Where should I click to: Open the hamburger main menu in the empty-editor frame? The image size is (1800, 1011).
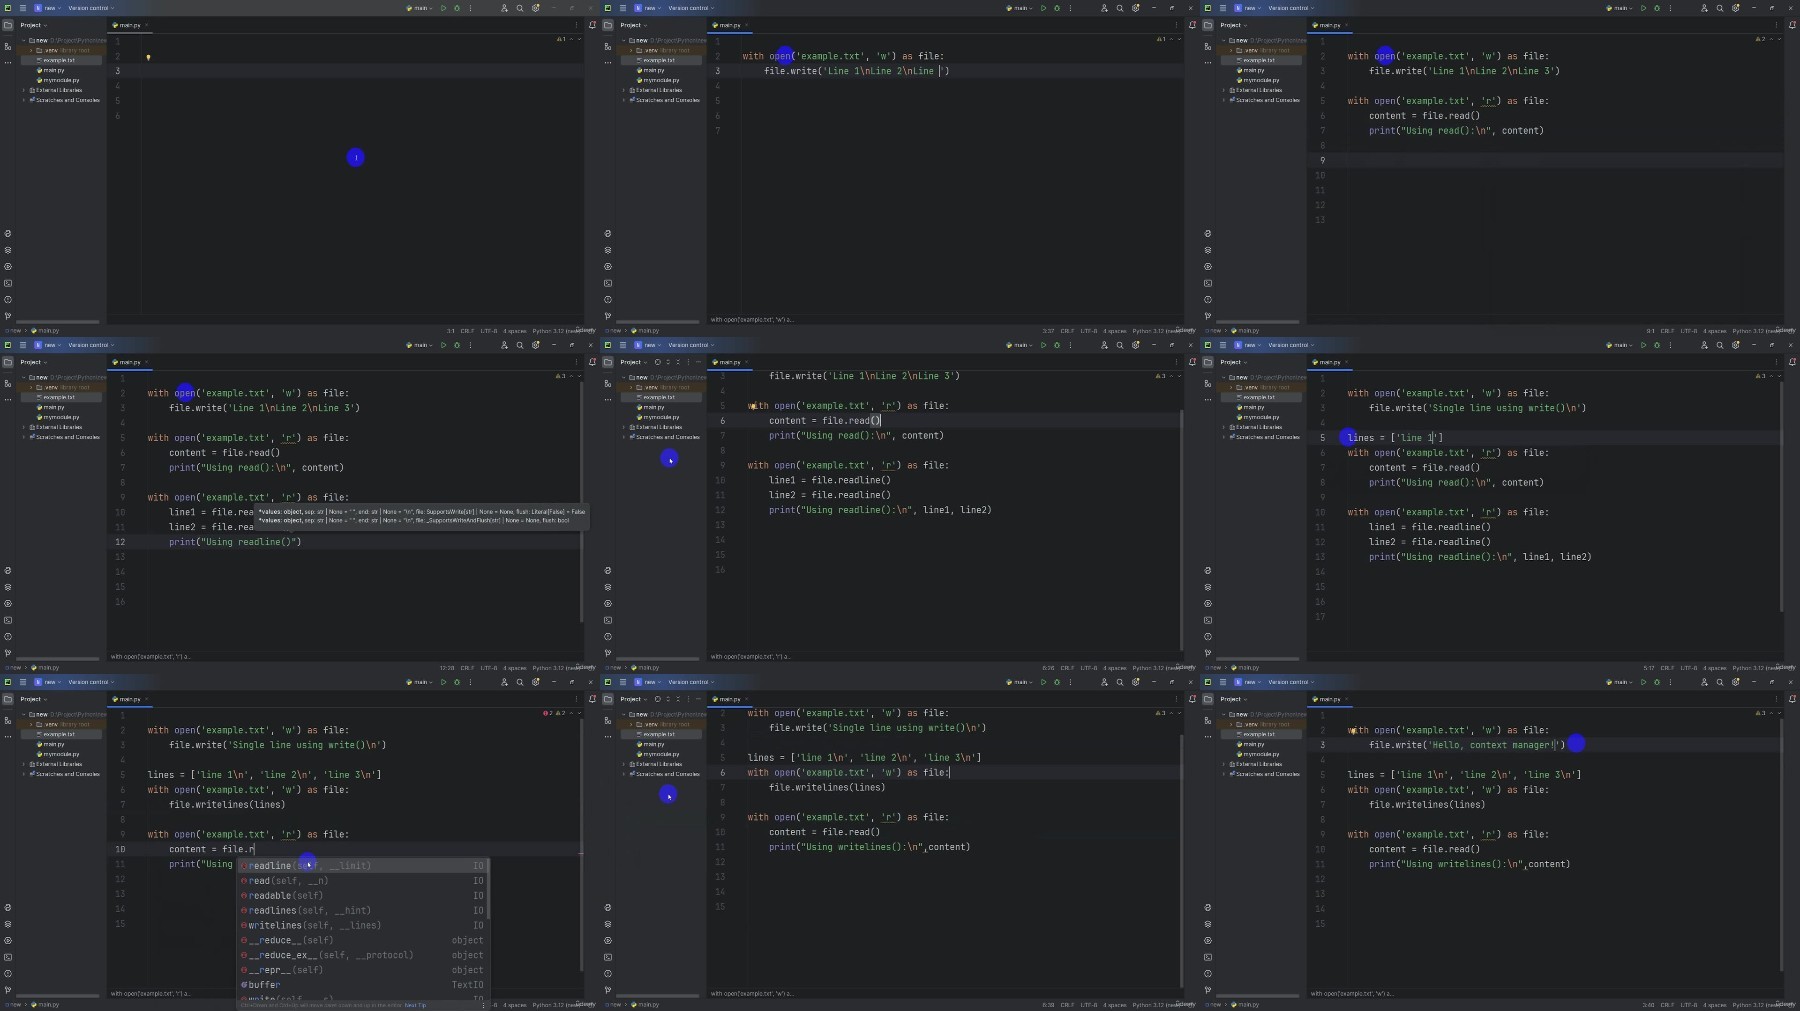22,8
